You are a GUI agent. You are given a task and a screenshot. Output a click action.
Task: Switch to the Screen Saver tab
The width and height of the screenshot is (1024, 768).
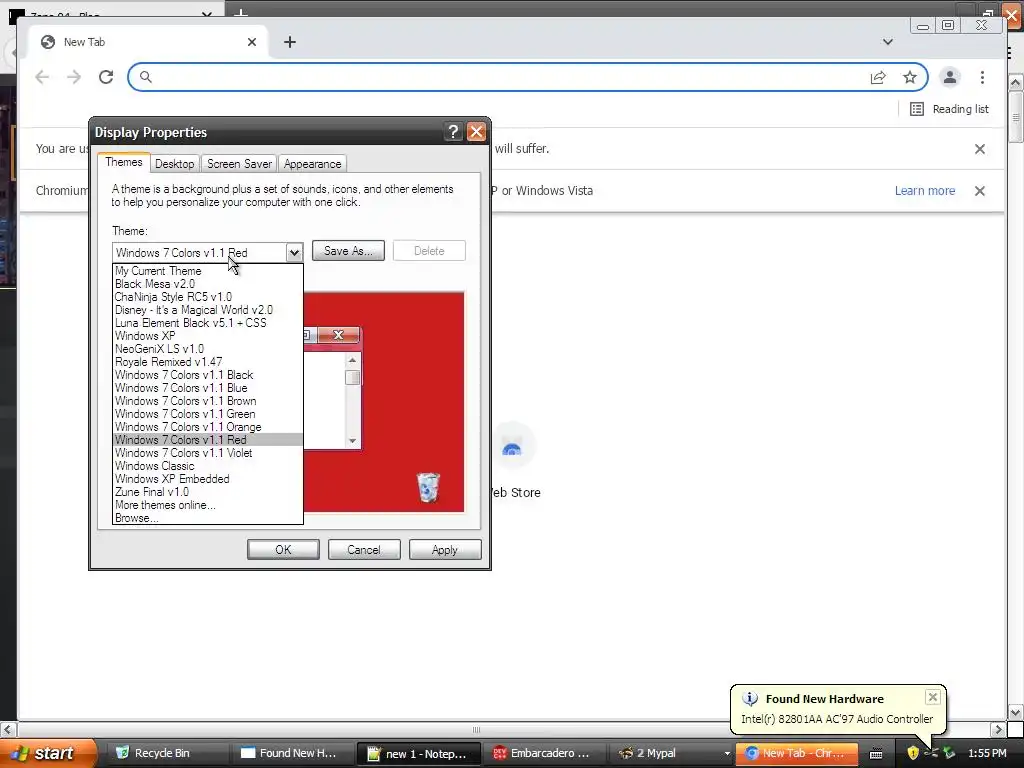[x=239, y=163]
